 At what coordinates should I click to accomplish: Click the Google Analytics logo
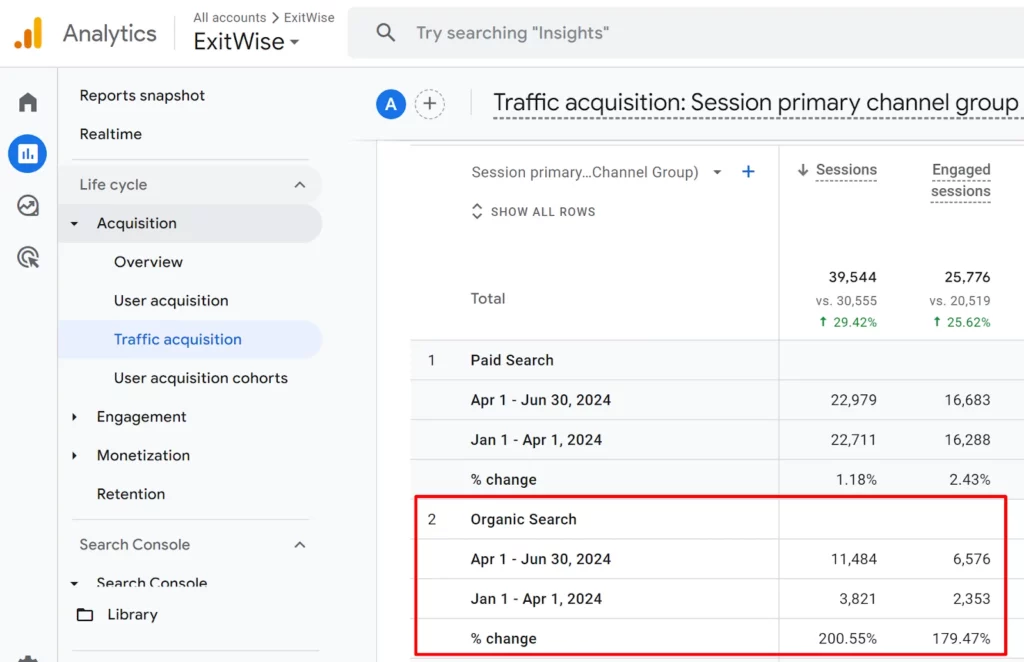click(x=28, y=32)
